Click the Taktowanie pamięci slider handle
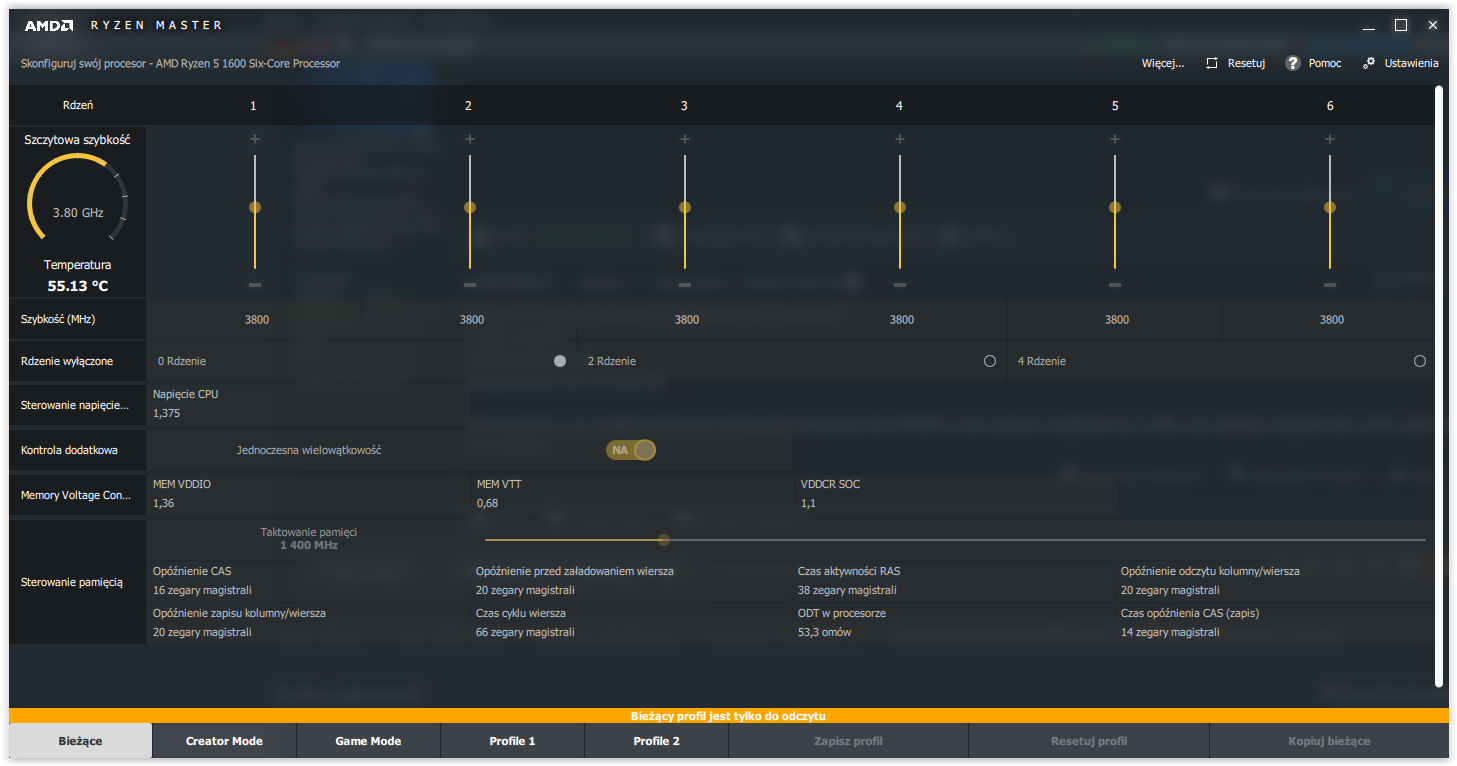 coord(663,540)
